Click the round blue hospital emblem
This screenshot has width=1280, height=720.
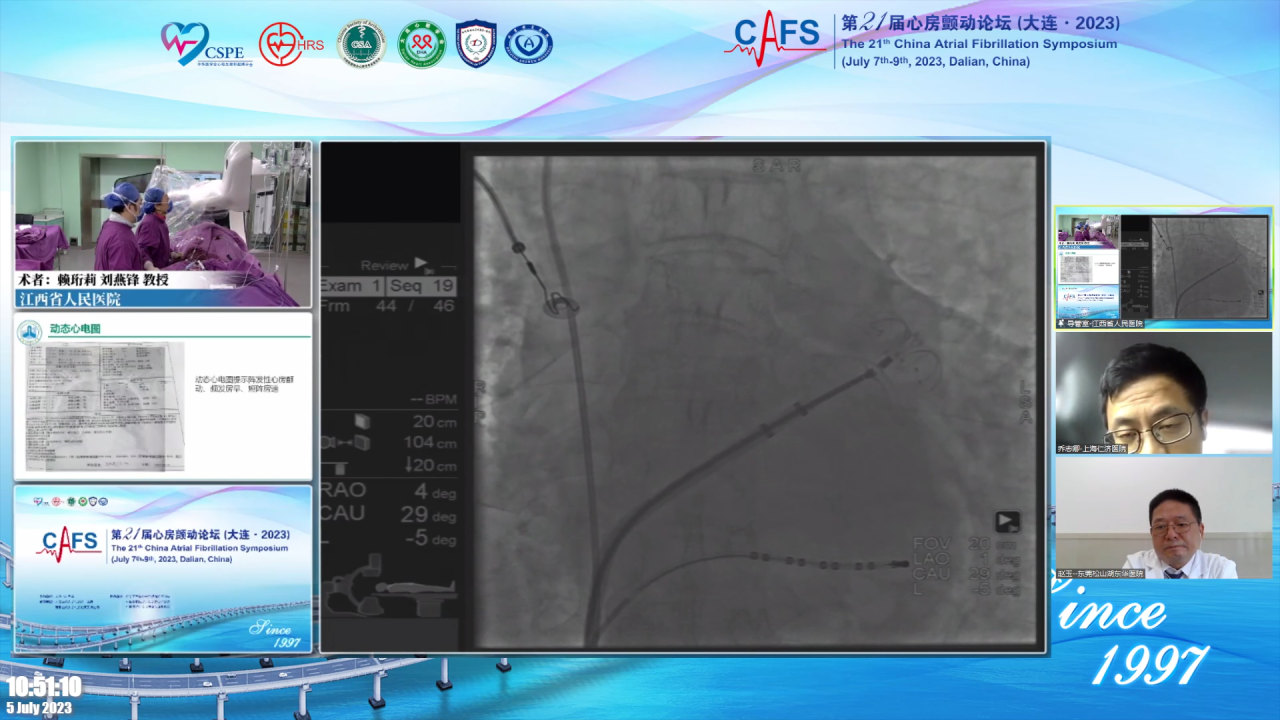(x=528, y=44)
